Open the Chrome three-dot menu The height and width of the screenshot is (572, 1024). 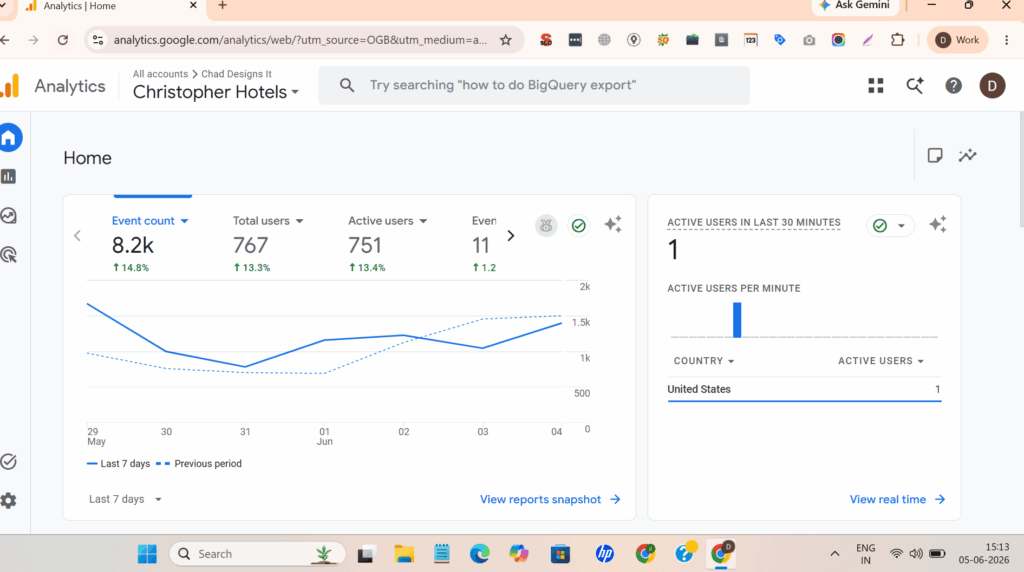(1006, 40)
